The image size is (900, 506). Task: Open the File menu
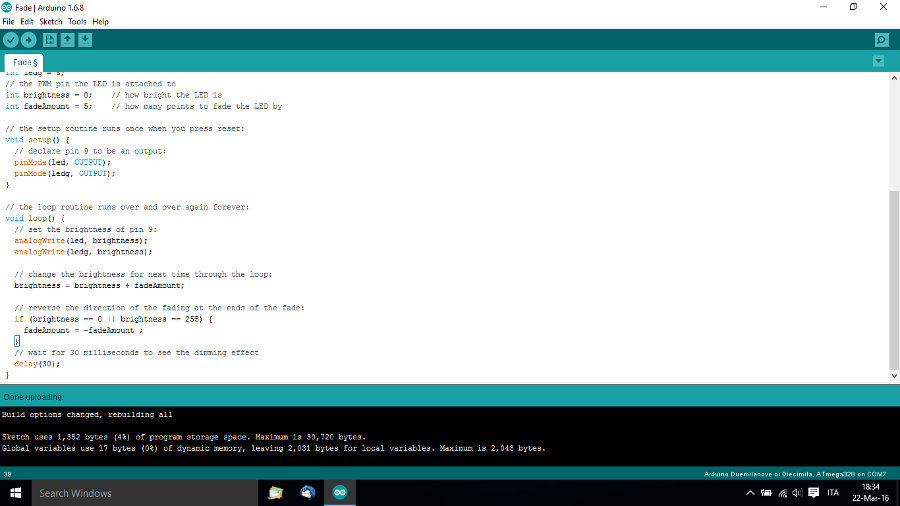point(8,22)
